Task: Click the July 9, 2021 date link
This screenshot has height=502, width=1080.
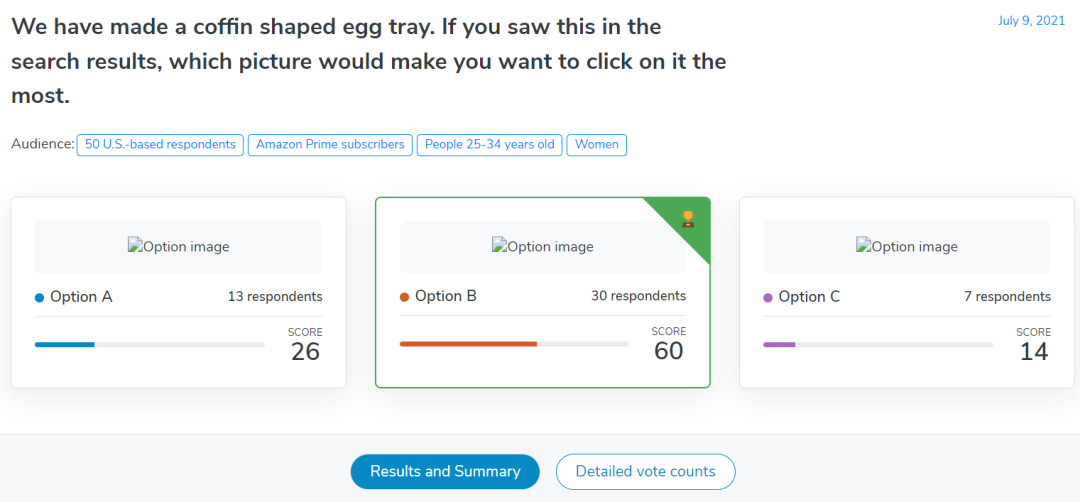Action: click(1032, 20)
